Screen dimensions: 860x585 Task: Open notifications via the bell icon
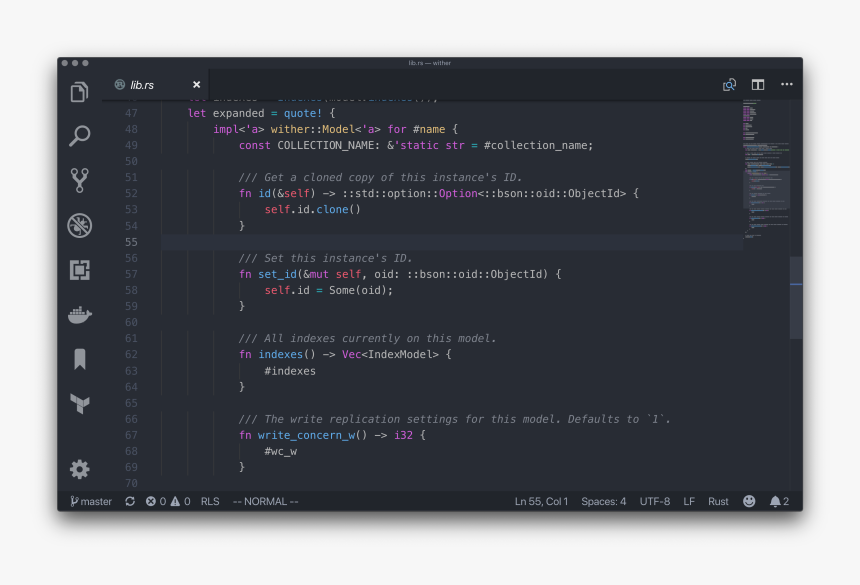pos(779,501)
